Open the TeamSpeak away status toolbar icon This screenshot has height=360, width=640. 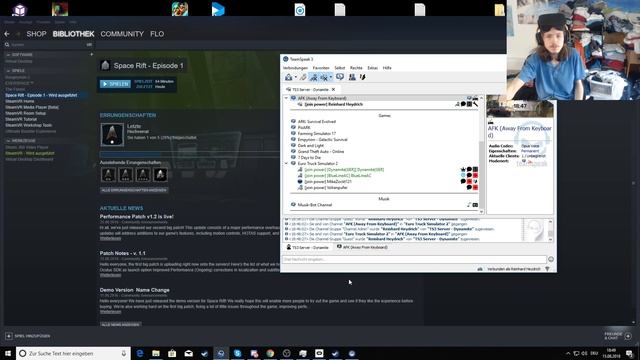pos(340,77)
